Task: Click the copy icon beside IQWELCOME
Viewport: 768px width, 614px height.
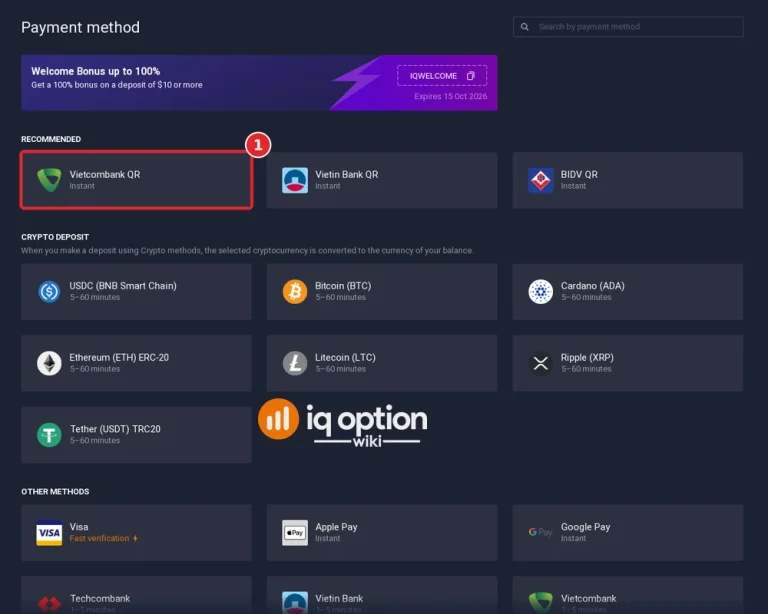Action: 471,76
